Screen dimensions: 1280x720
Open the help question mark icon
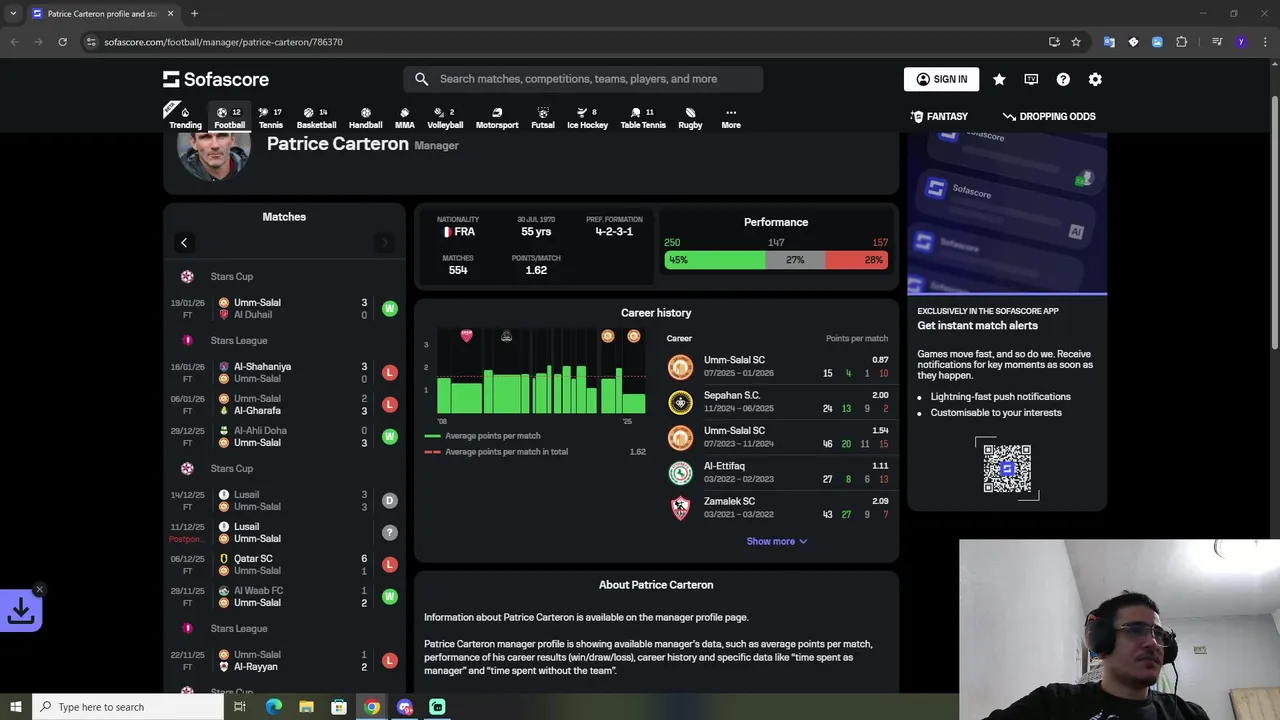tap(1063, 79)
